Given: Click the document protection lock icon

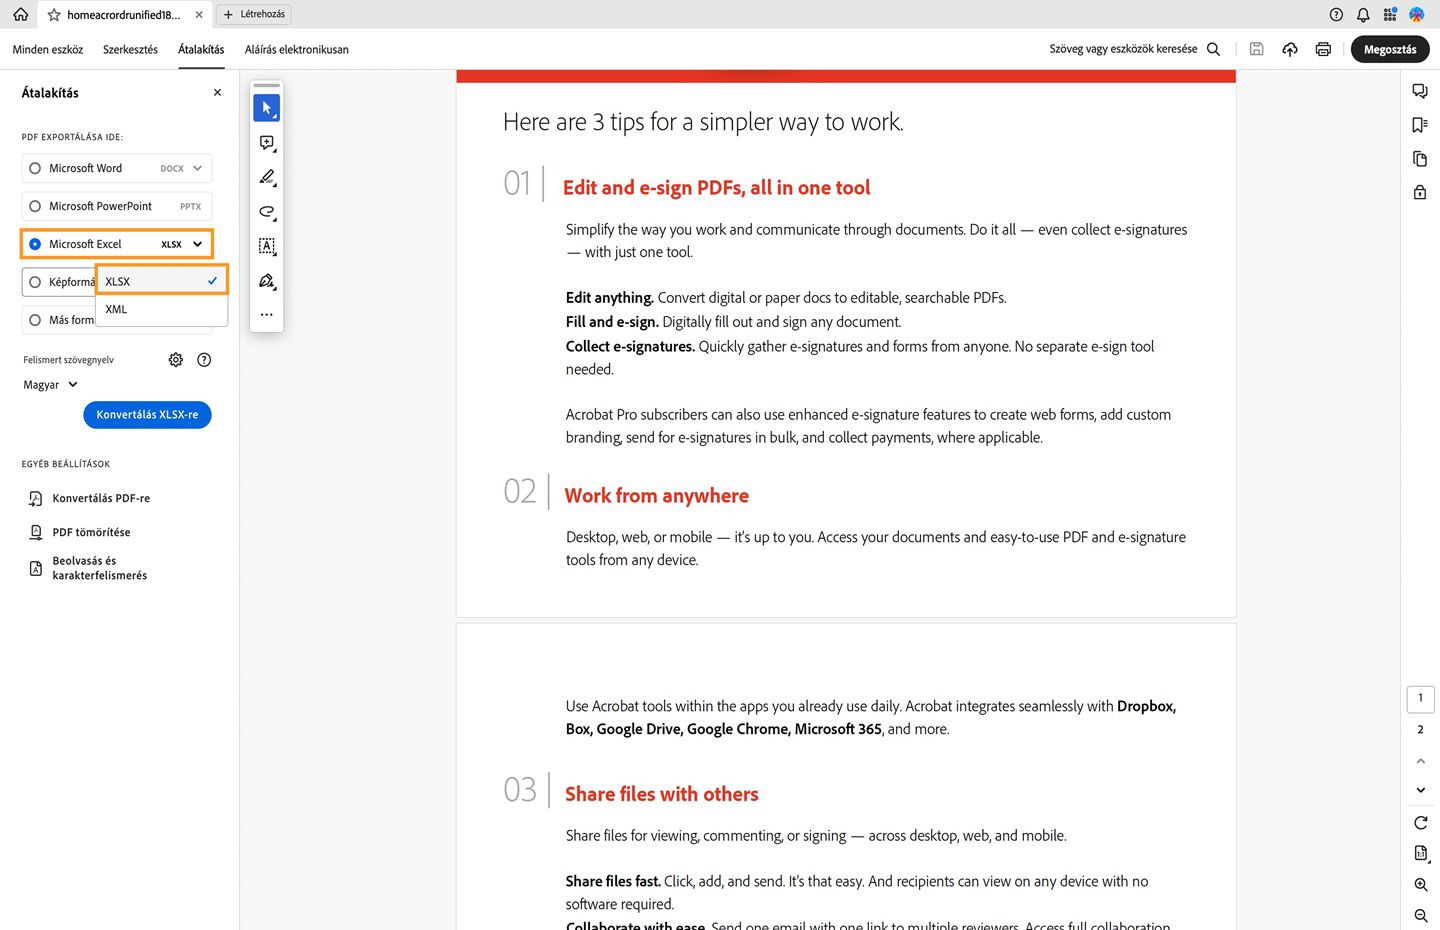Looking at the screenshot, I should point(1420,192).
